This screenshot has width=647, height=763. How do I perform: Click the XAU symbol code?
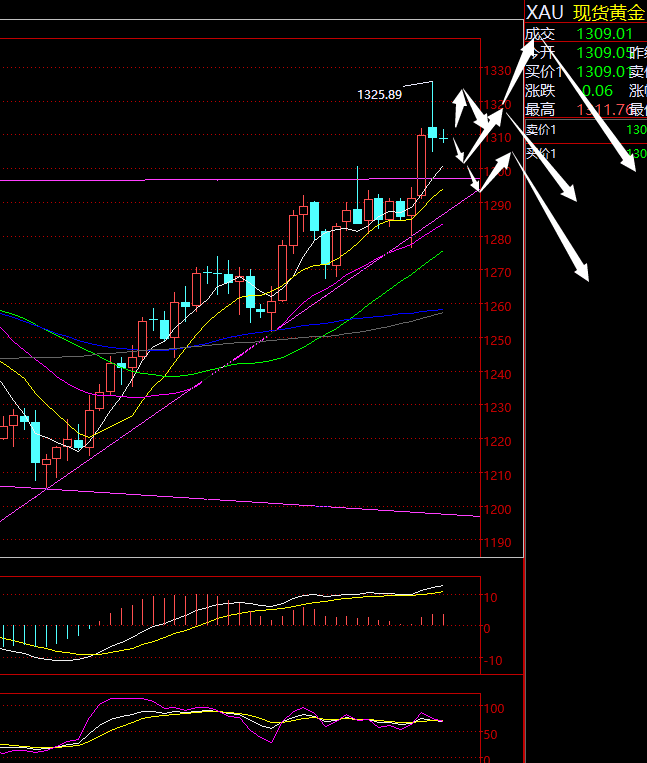pyautogui.click(x=544, y=12)
